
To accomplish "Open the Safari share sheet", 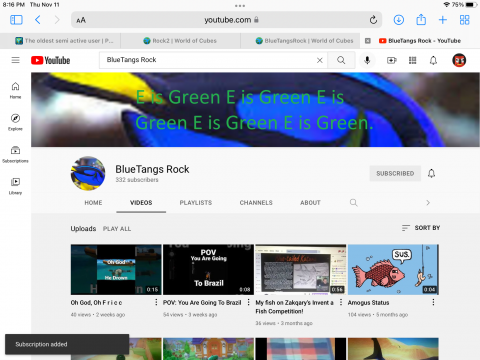I will (421, 20).
